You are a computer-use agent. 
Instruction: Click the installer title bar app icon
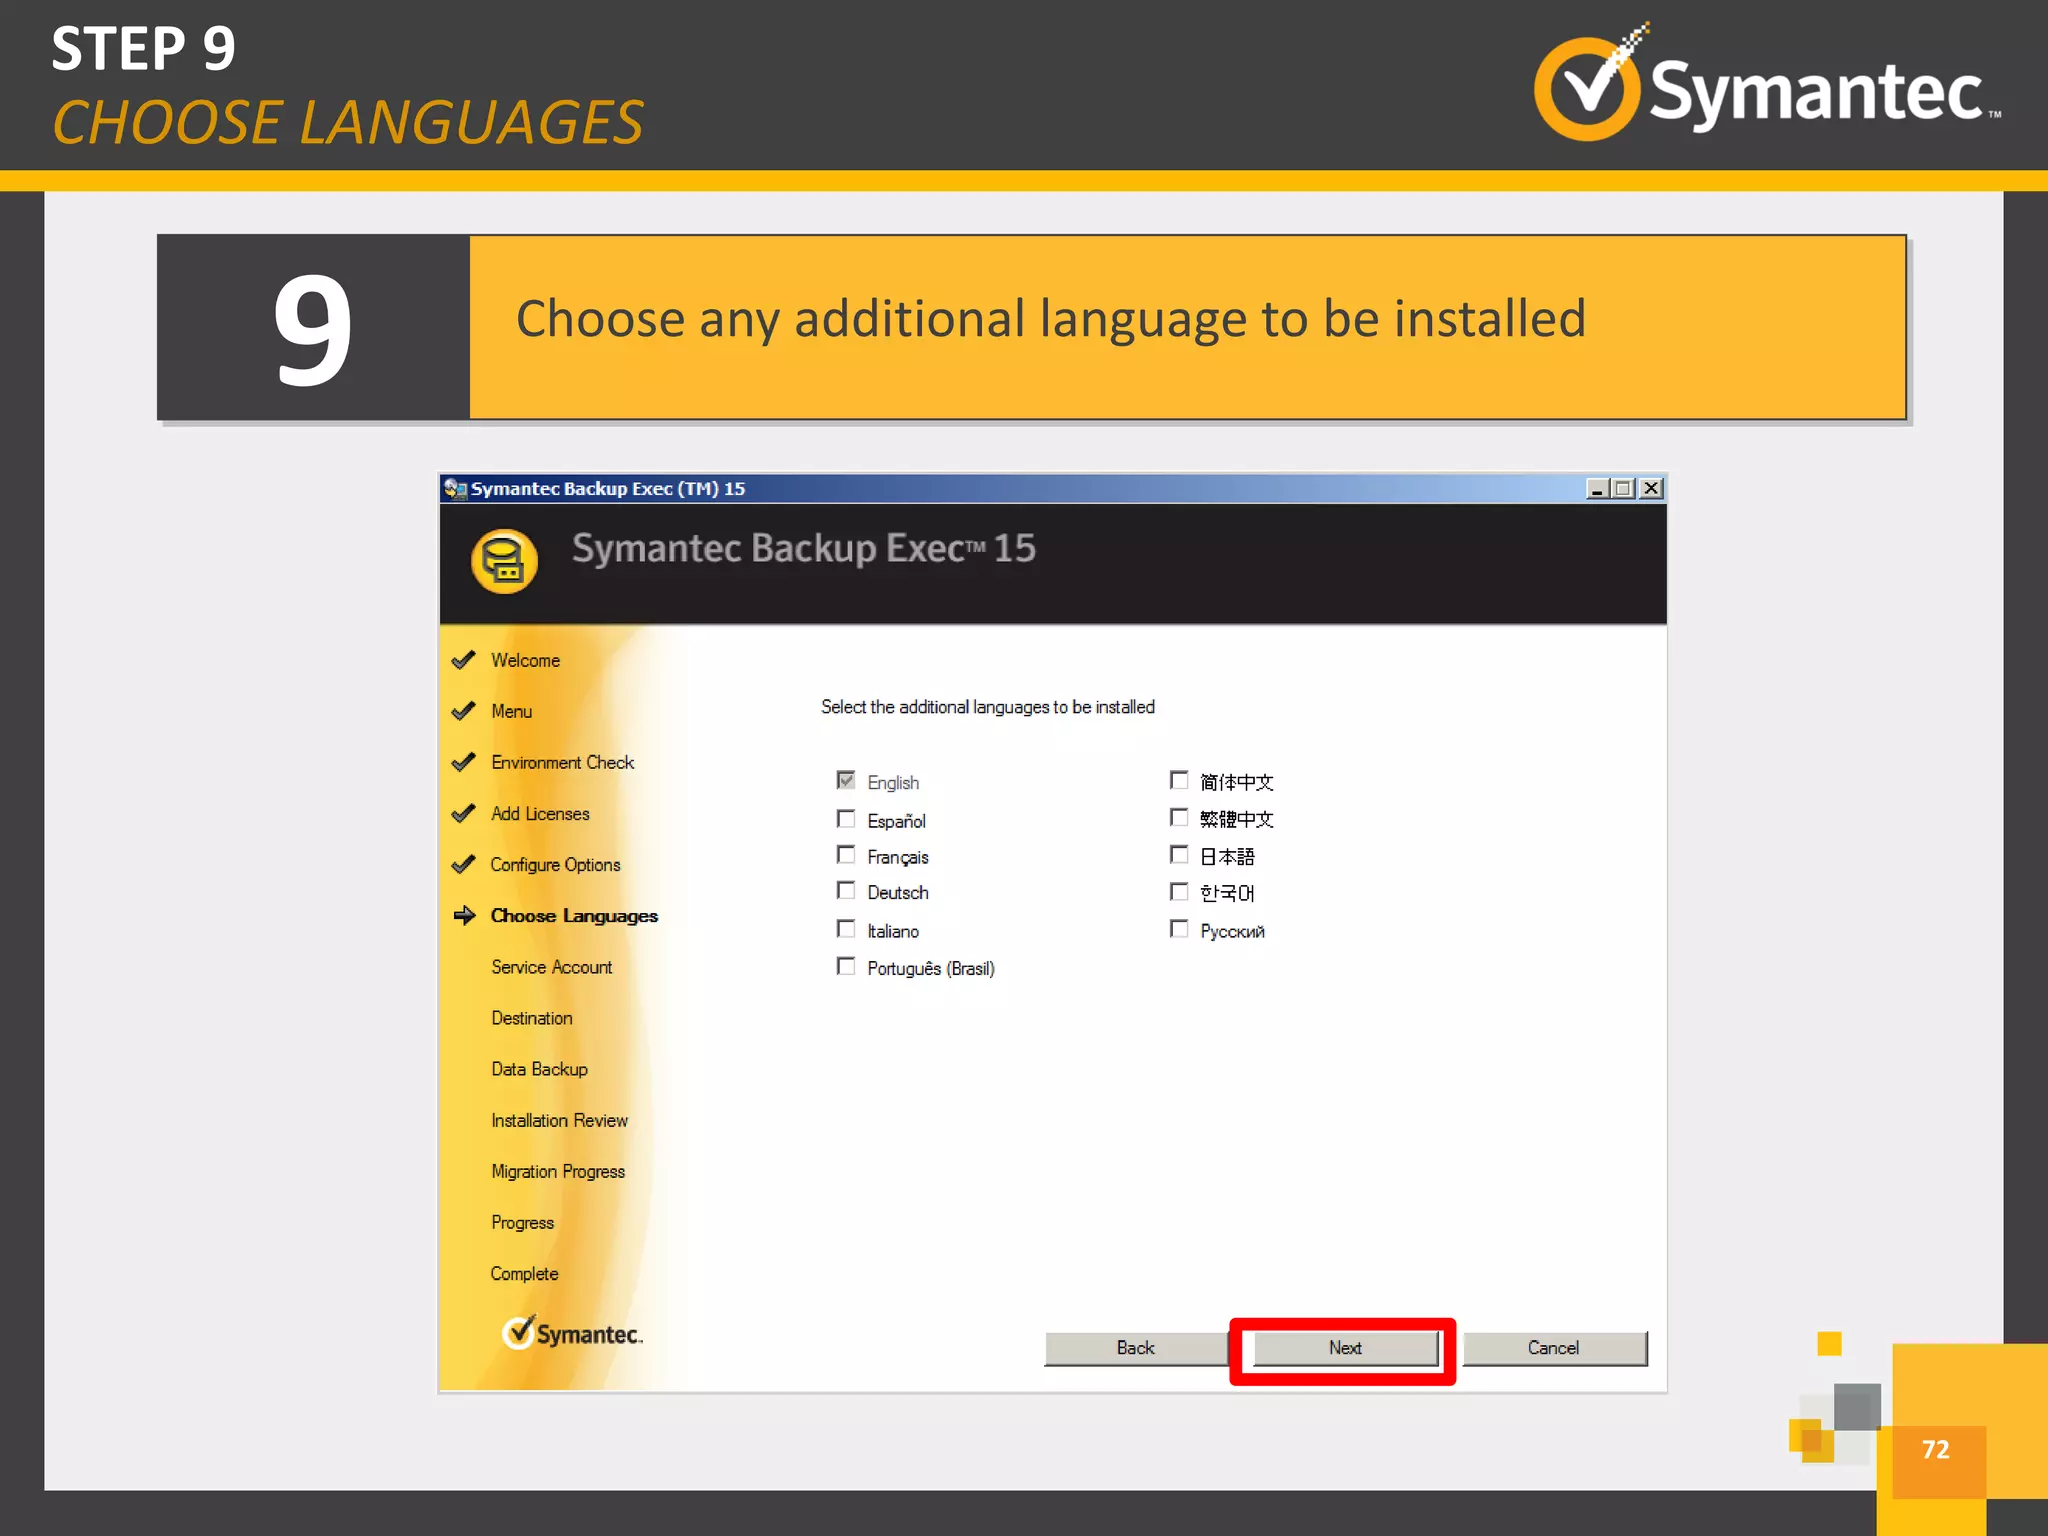click(455, 488)
